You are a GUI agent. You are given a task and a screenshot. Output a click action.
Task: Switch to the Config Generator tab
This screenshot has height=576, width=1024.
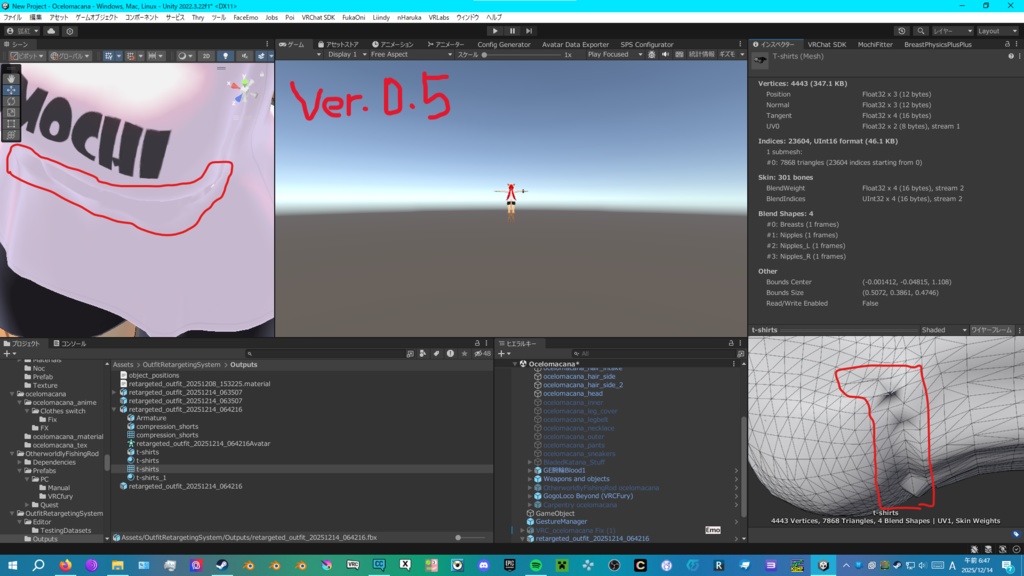point(504,44)
